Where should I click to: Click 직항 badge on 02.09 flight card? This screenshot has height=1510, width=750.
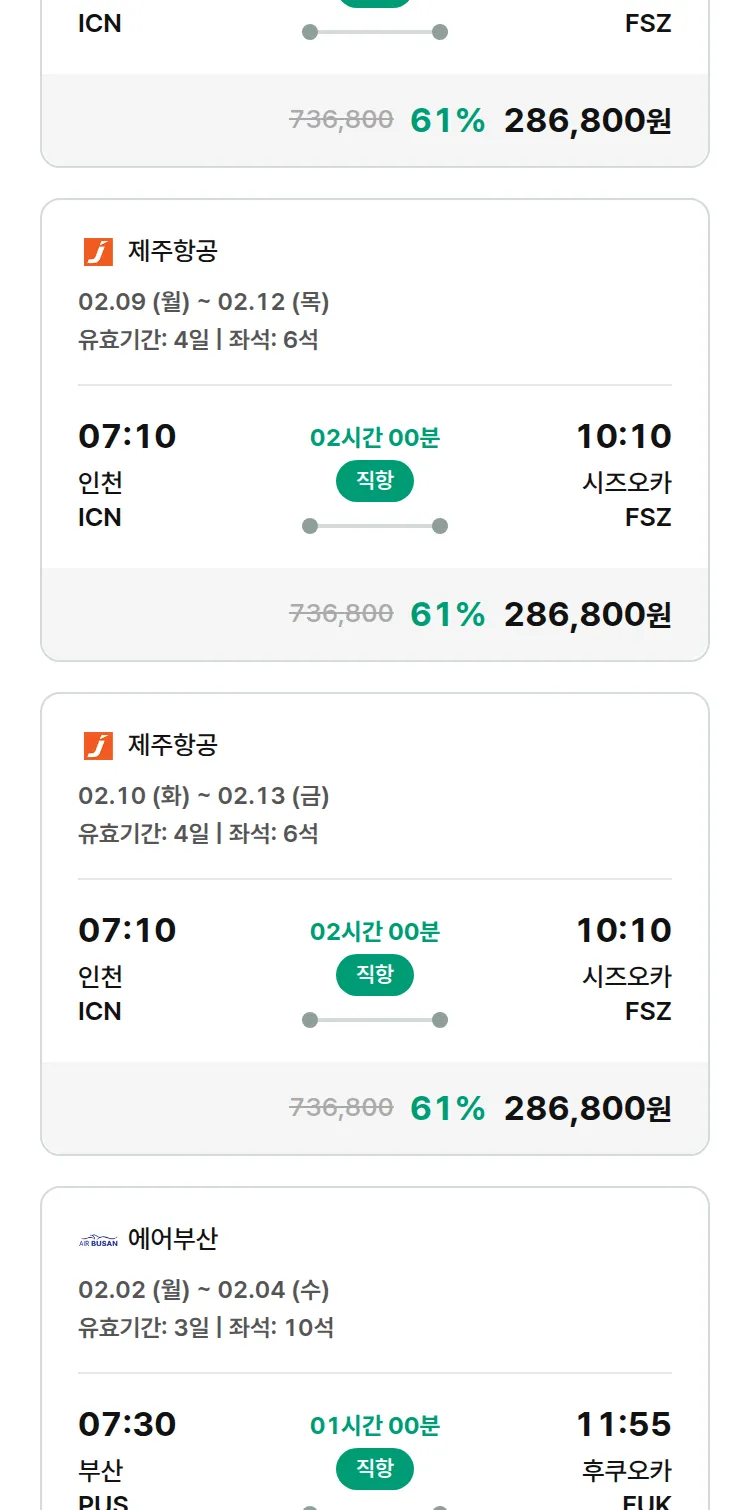click(375, 481)
